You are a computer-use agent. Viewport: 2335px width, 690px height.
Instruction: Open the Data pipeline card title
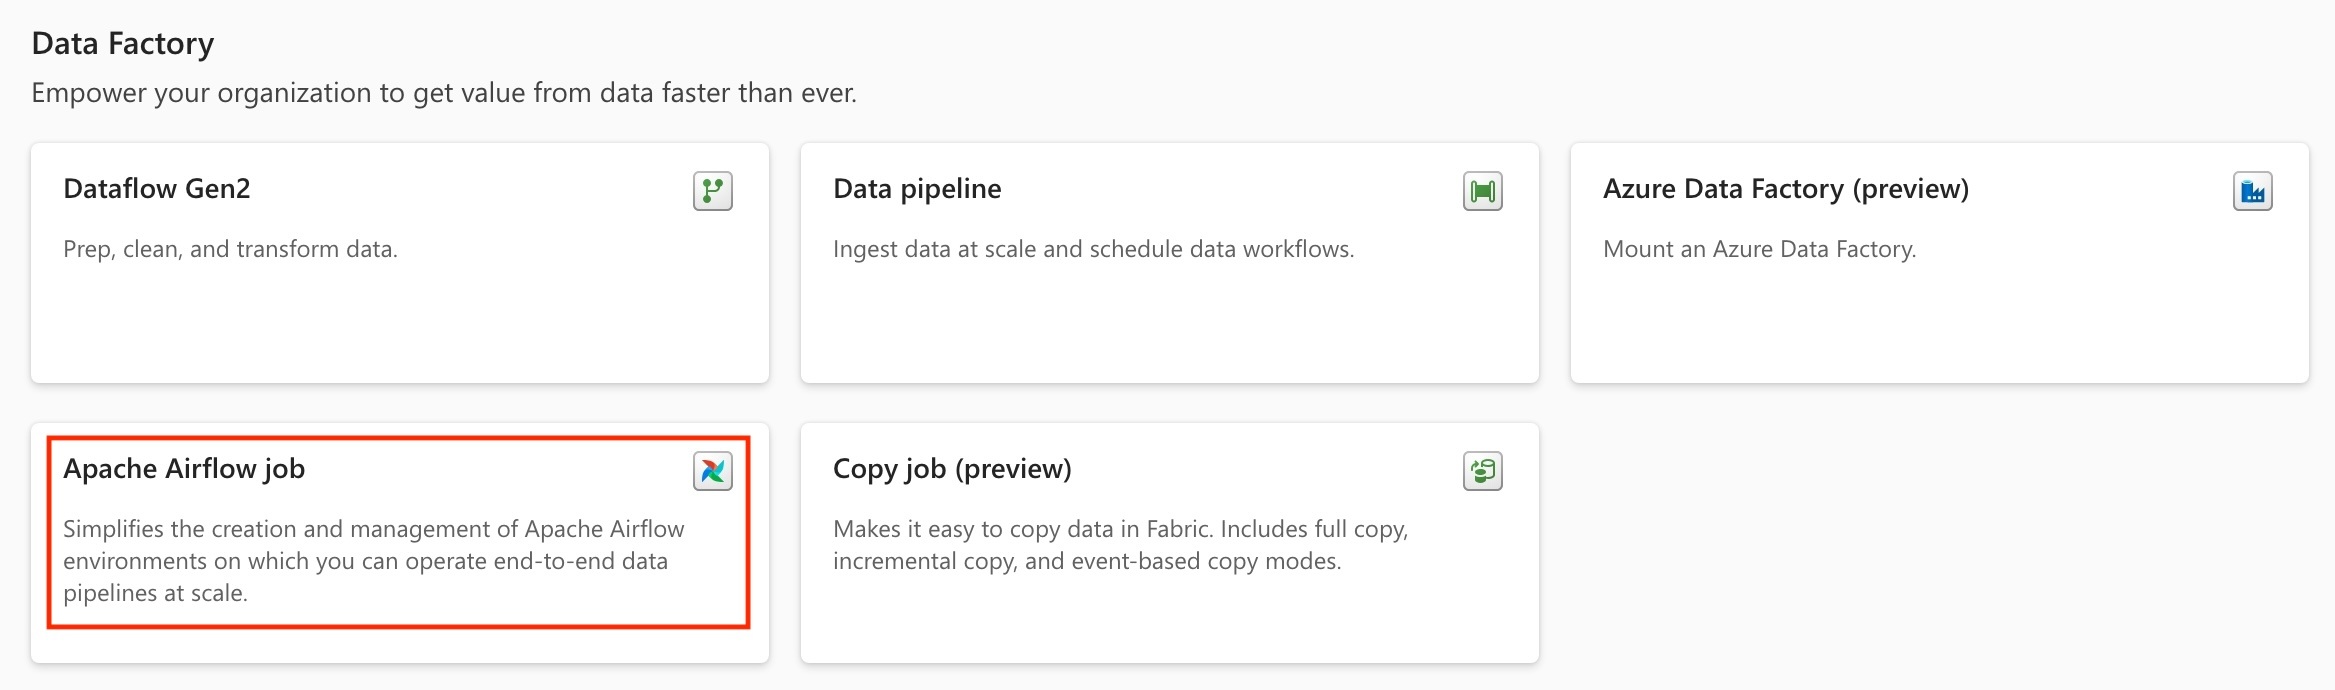tap(917, 189)
